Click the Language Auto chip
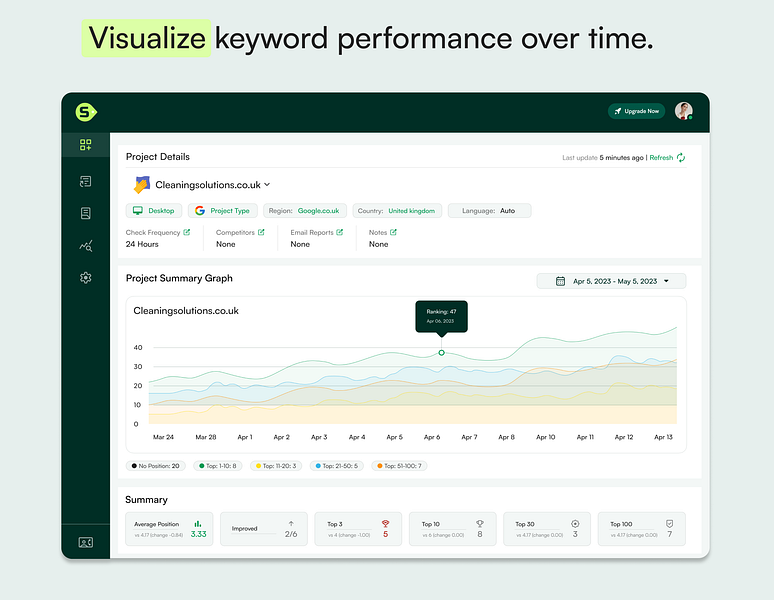This screenshot has width=774, height=600. (489, 211)
